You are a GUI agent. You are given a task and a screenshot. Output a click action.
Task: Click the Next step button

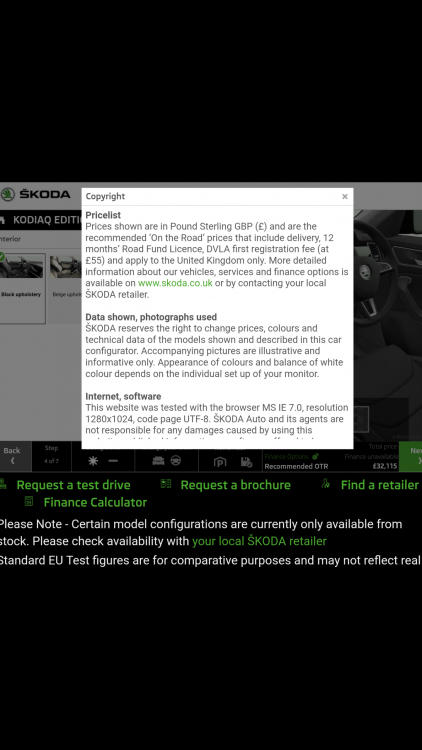pyautogui.click(x=411, y=456)
